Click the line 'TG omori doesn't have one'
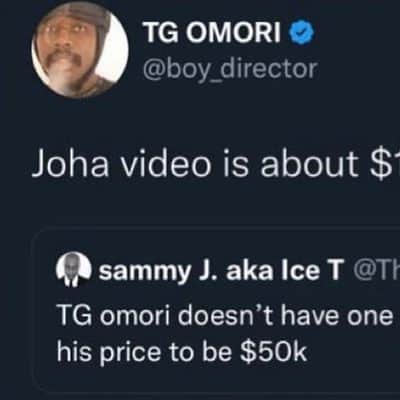 click(225, 316)
